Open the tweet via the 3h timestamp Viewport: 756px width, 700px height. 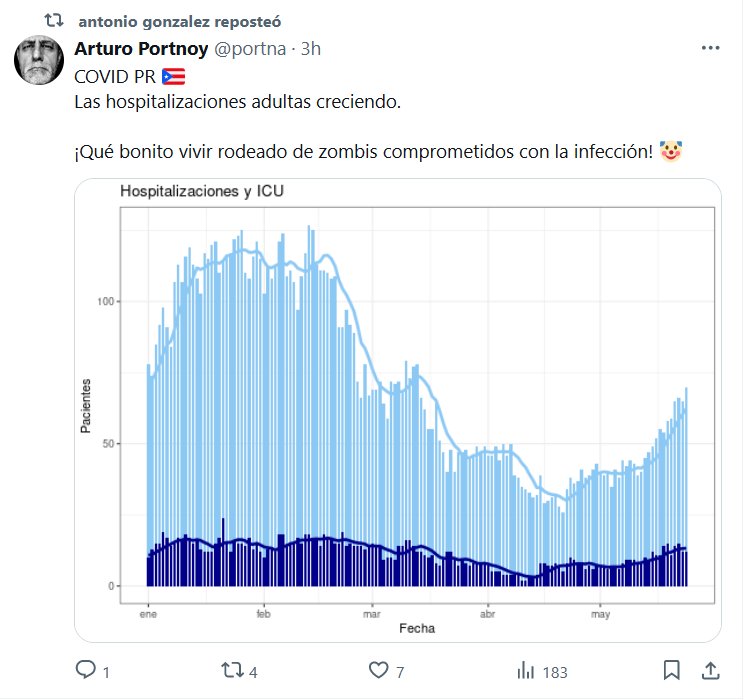click(310, 49)
